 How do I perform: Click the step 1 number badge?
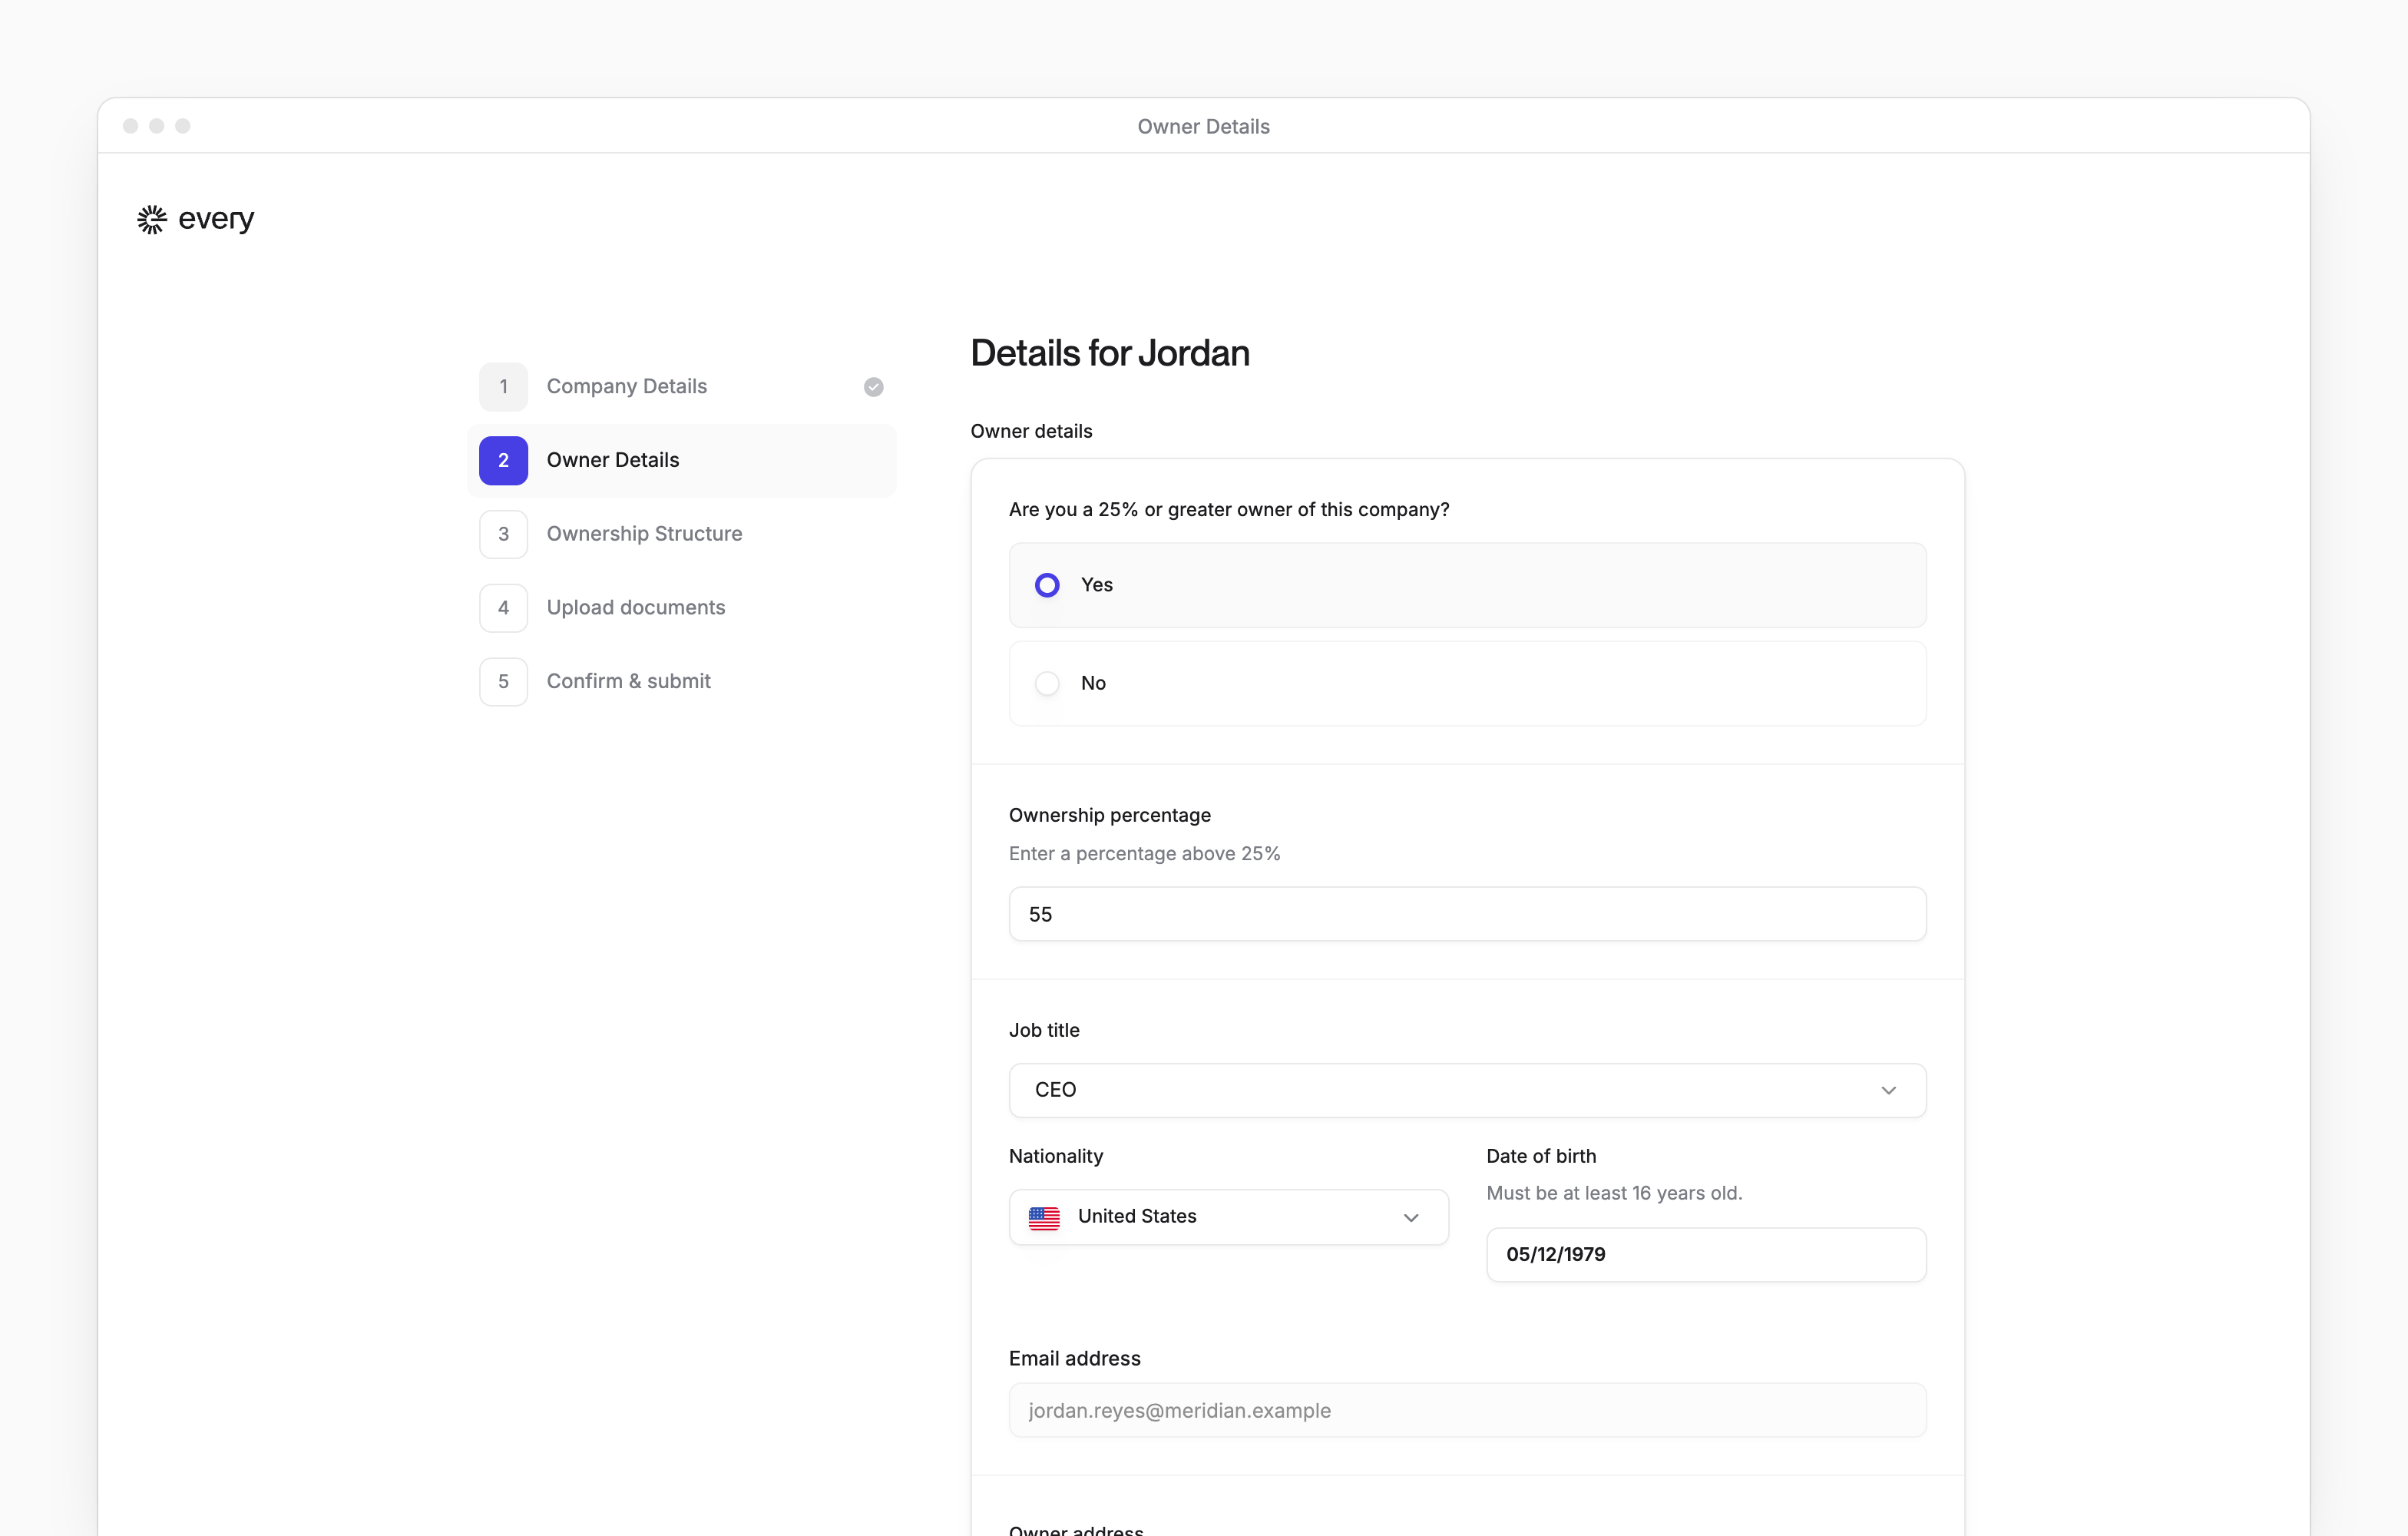(x=503, y=387)
